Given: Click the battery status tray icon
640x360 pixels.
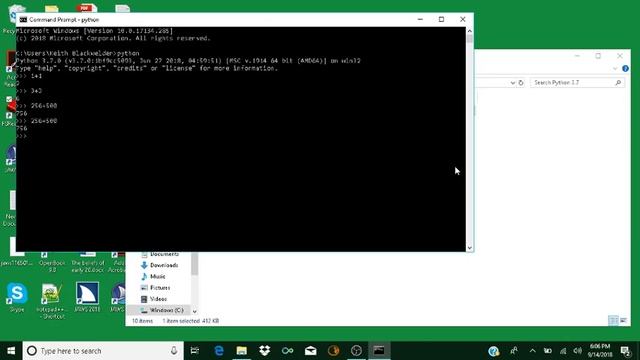Looking at the screenshot, I should (x=548, y=351).
